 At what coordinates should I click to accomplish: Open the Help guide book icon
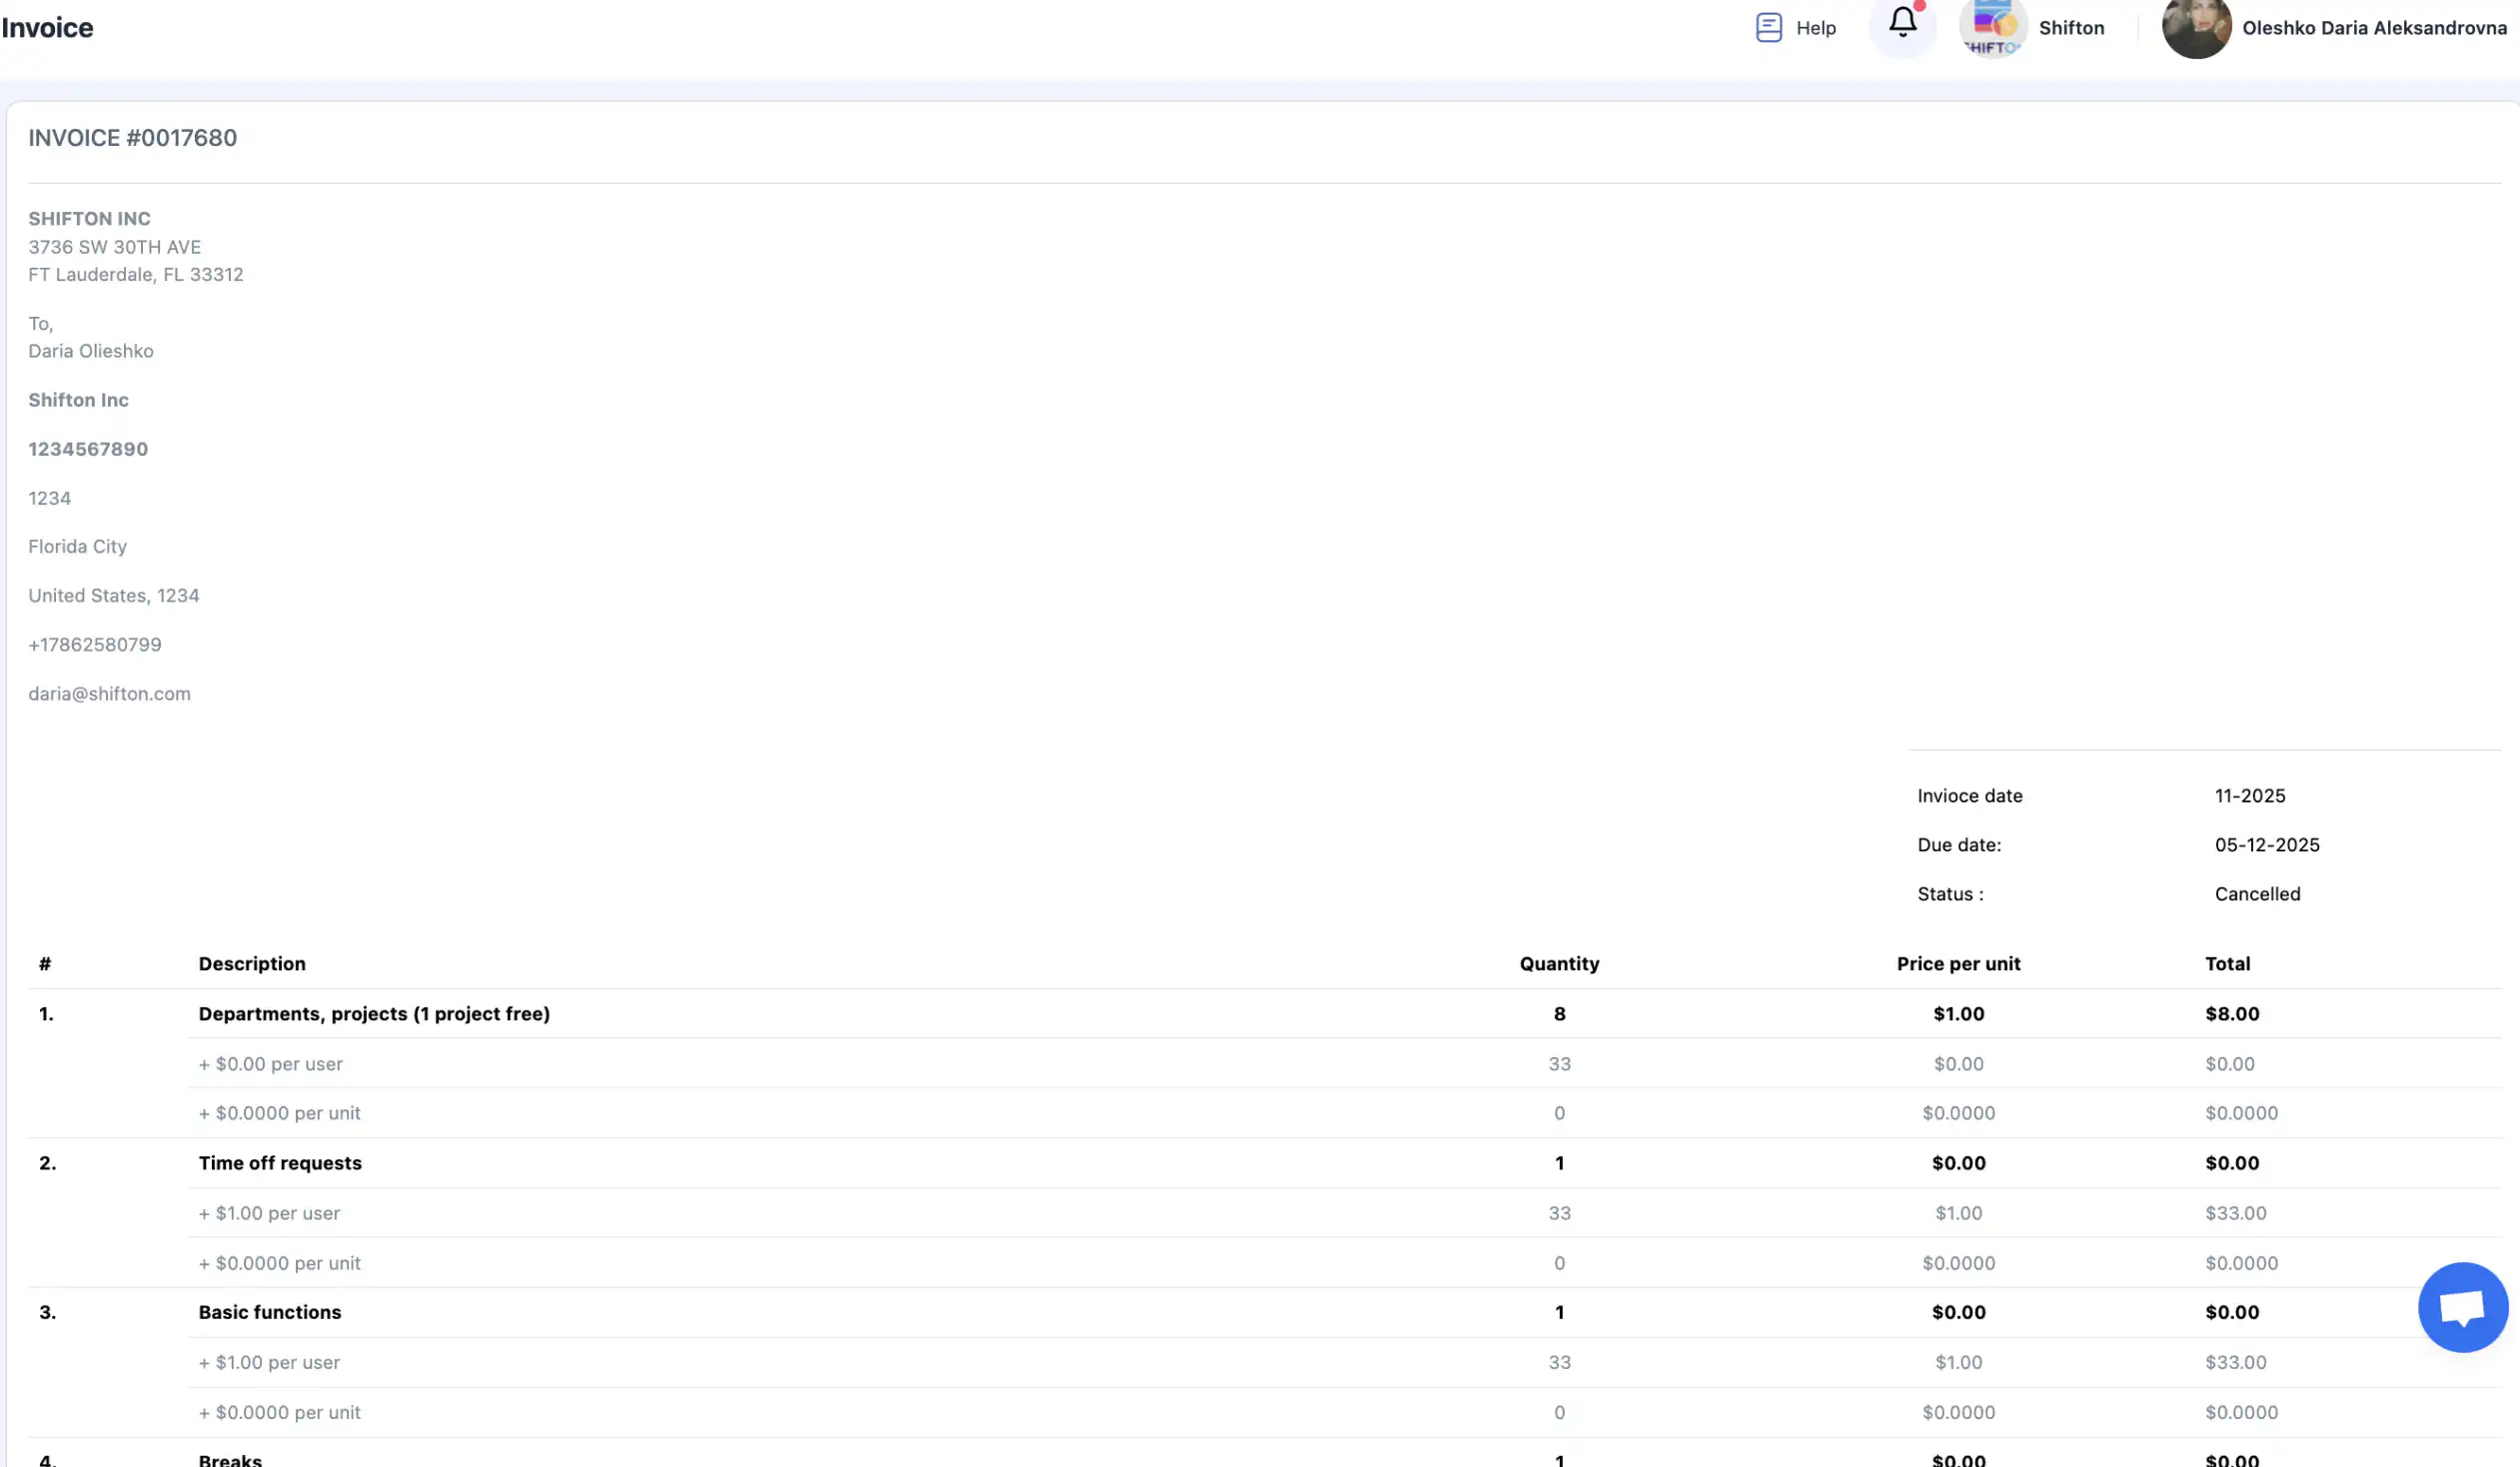[1768, 27]
